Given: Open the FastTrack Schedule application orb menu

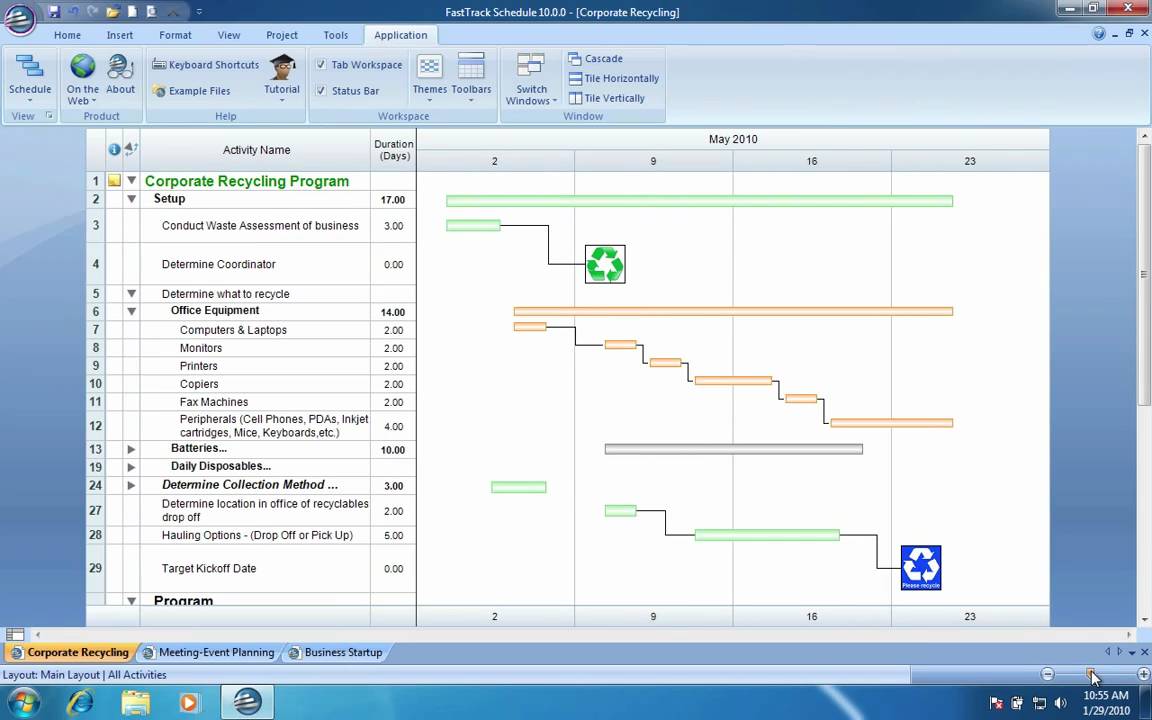Looking at the screenshot, I should 20,18.
